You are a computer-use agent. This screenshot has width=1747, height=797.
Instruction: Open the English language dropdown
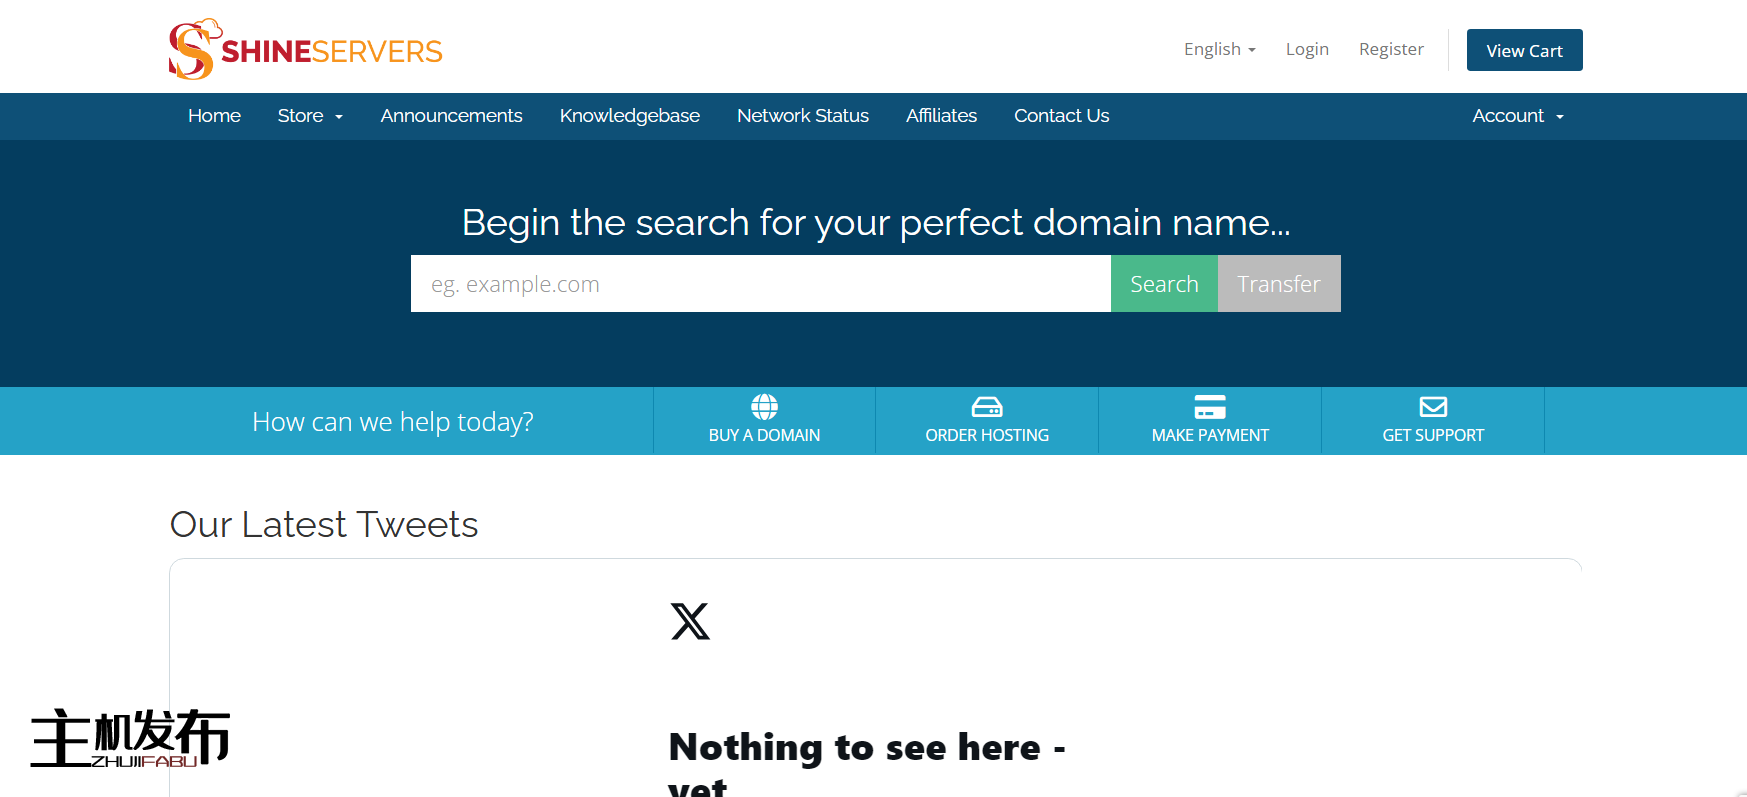click(x=1219, y=49)
